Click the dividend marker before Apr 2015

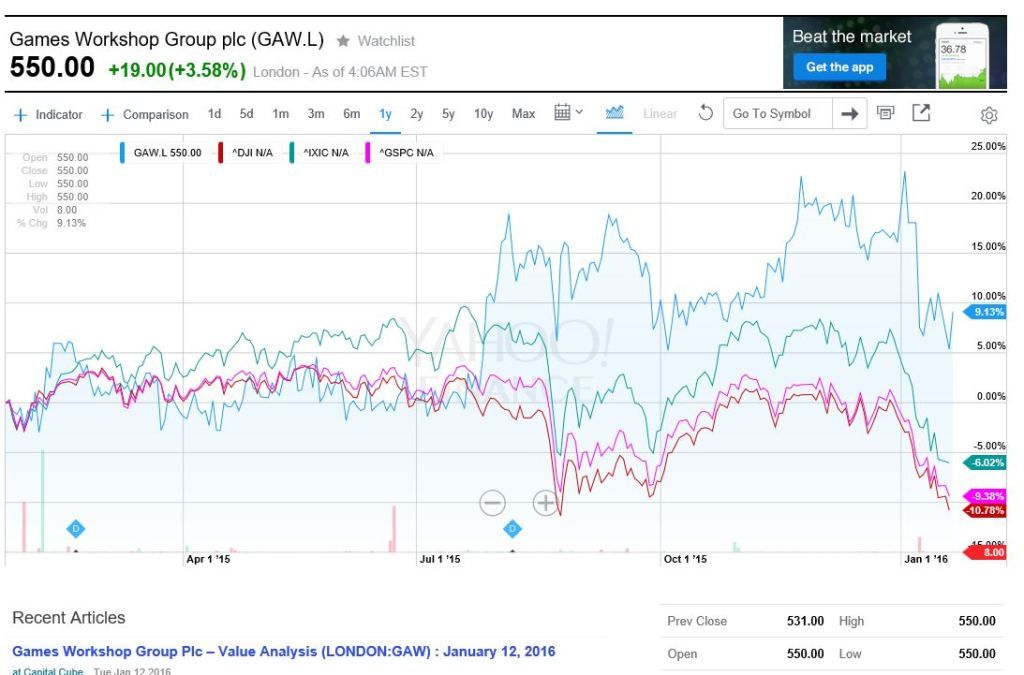[x=76, y=529]
